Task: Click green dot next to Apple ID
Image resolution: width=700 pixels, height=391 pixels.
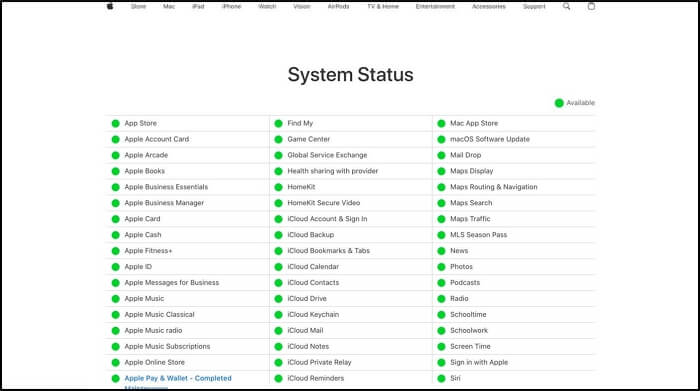Action: click(116, 267)
